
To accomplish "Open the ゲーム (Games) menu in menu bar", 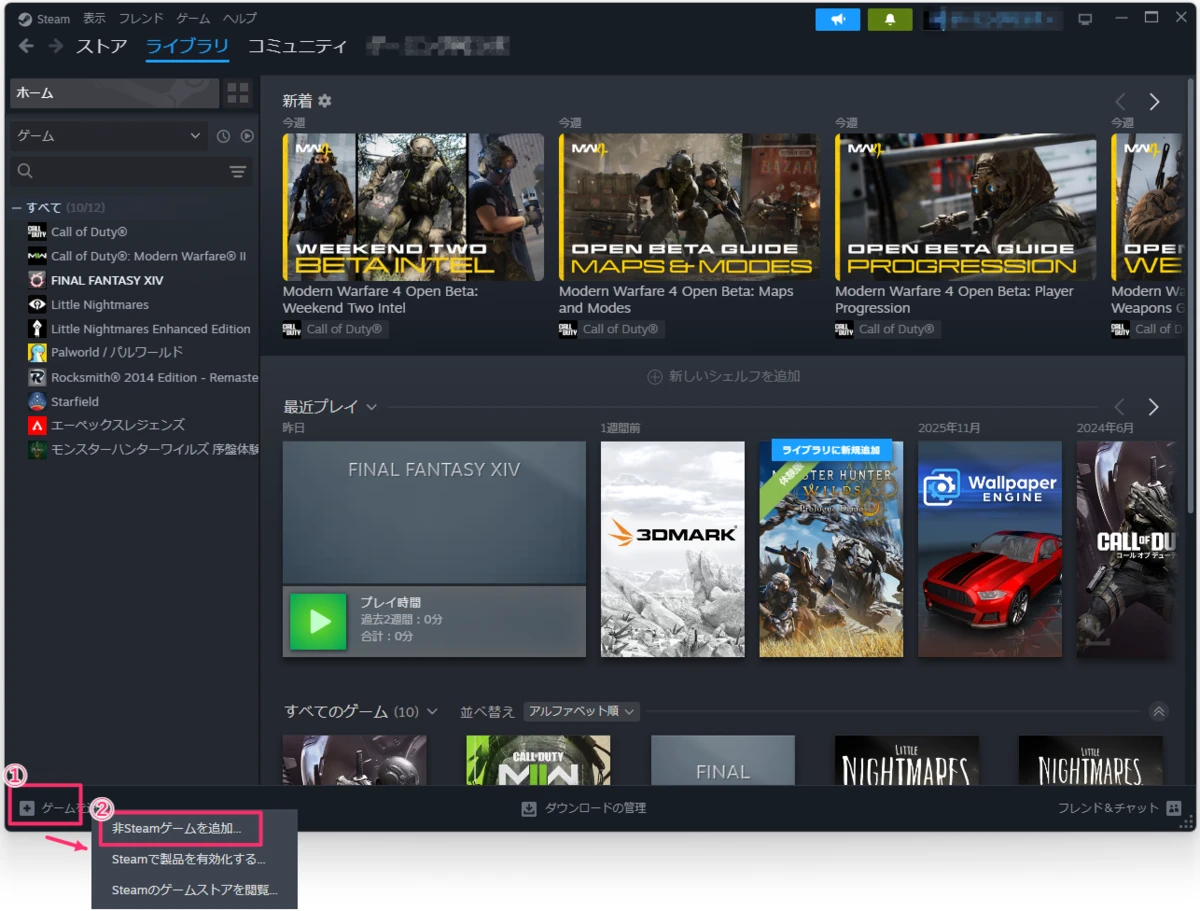I will (193, 19).
